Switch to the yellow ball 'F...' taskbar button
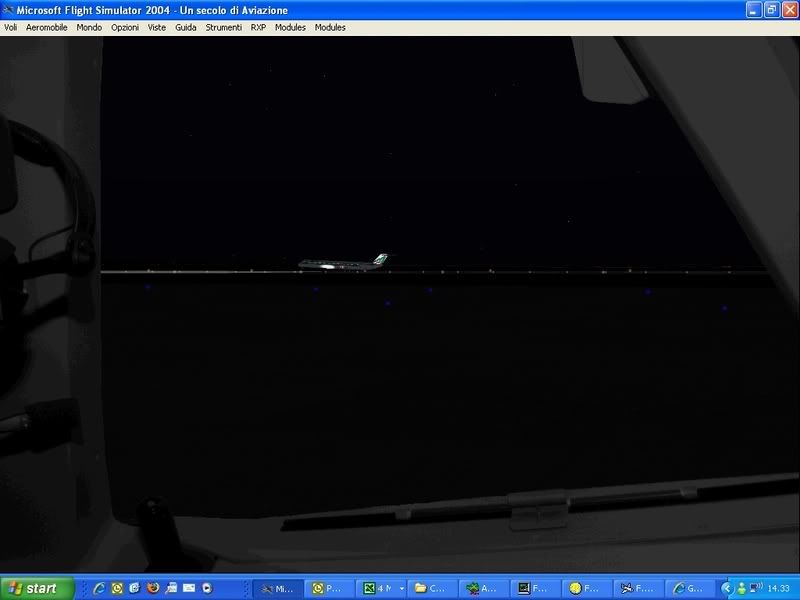Image resolution: width=800 pixels, height=600 pixels. [x=586, y=589]
